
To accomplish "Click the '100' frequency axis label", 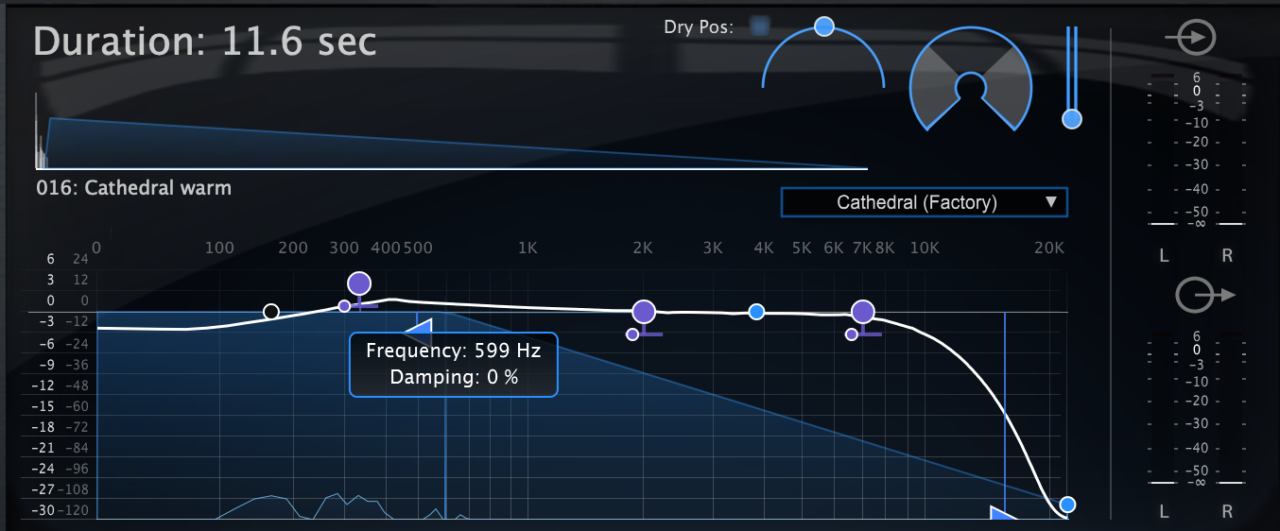I will coord(220,248).
